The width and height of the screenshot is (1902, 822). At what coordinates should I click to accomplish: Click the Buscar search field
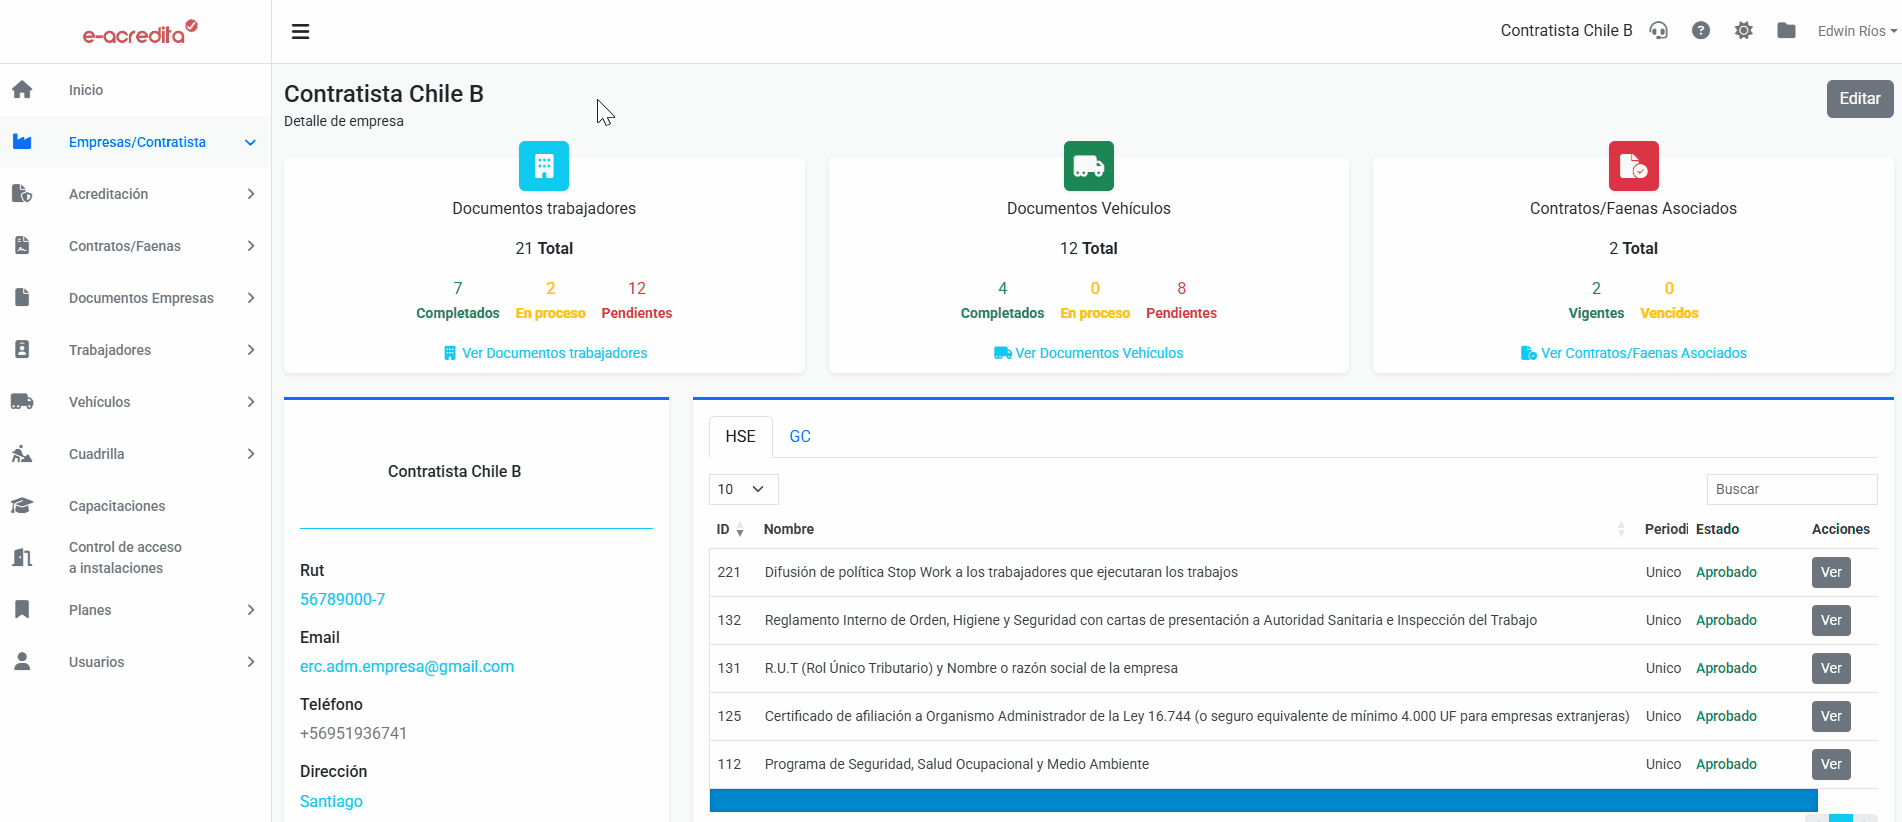click(1791, 489)
